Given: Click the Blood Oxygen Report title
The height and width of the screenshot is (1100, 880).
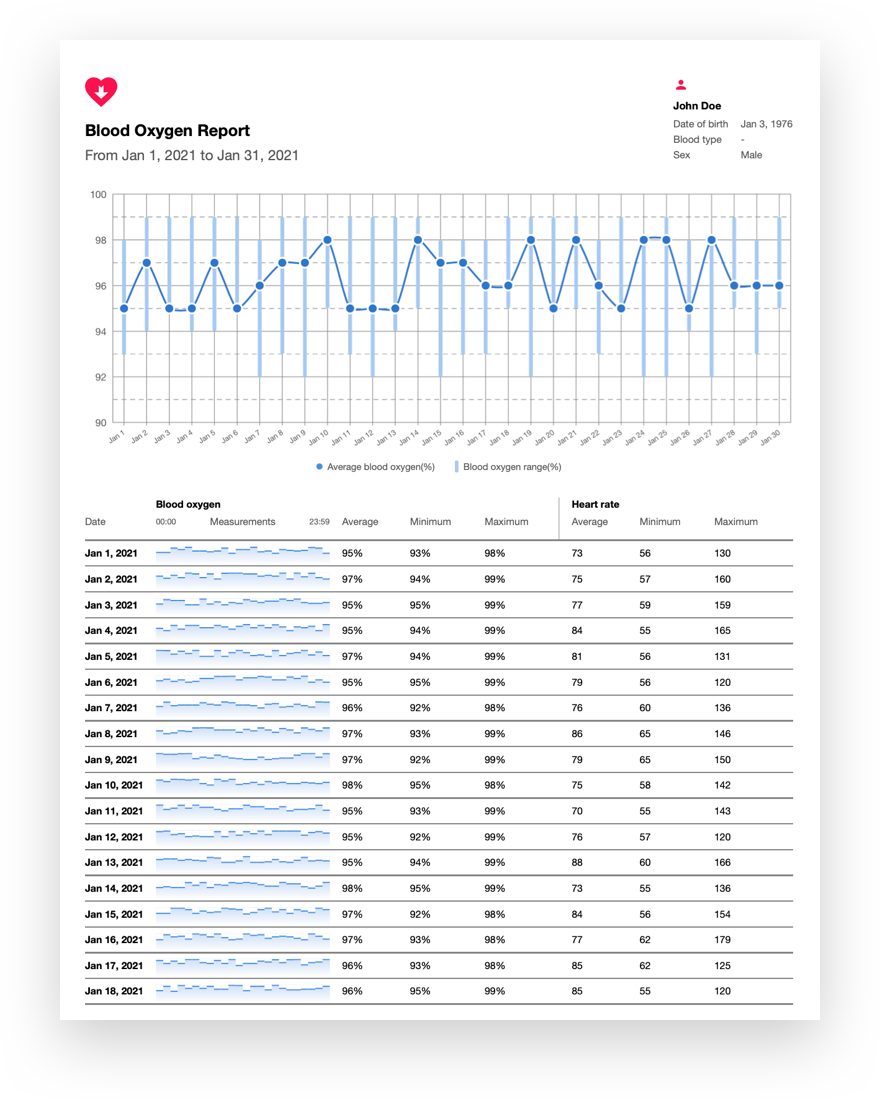Looking at the screenshot, I should coord(168,131).
